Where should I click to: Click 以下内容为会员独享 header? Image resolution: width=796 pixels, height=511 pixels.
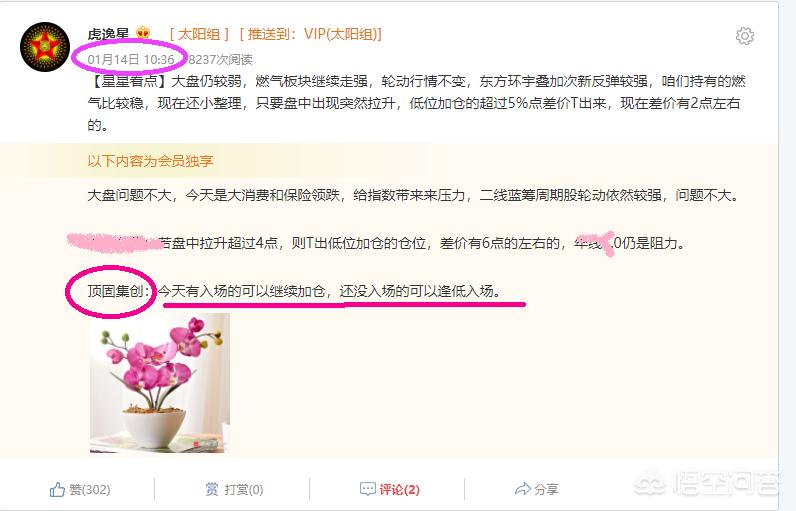(150, 161)
